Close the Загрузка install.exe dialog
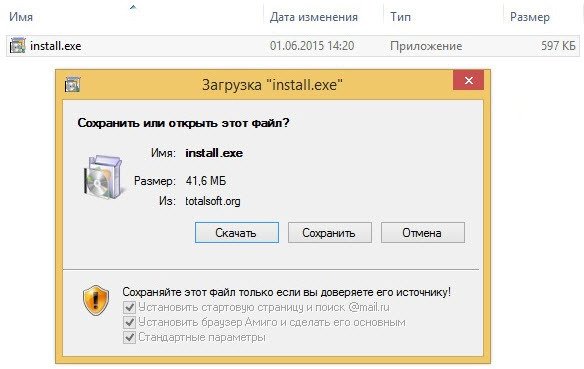Image resolution: width=584 pixels, height=369 pixels. [469, 80]
